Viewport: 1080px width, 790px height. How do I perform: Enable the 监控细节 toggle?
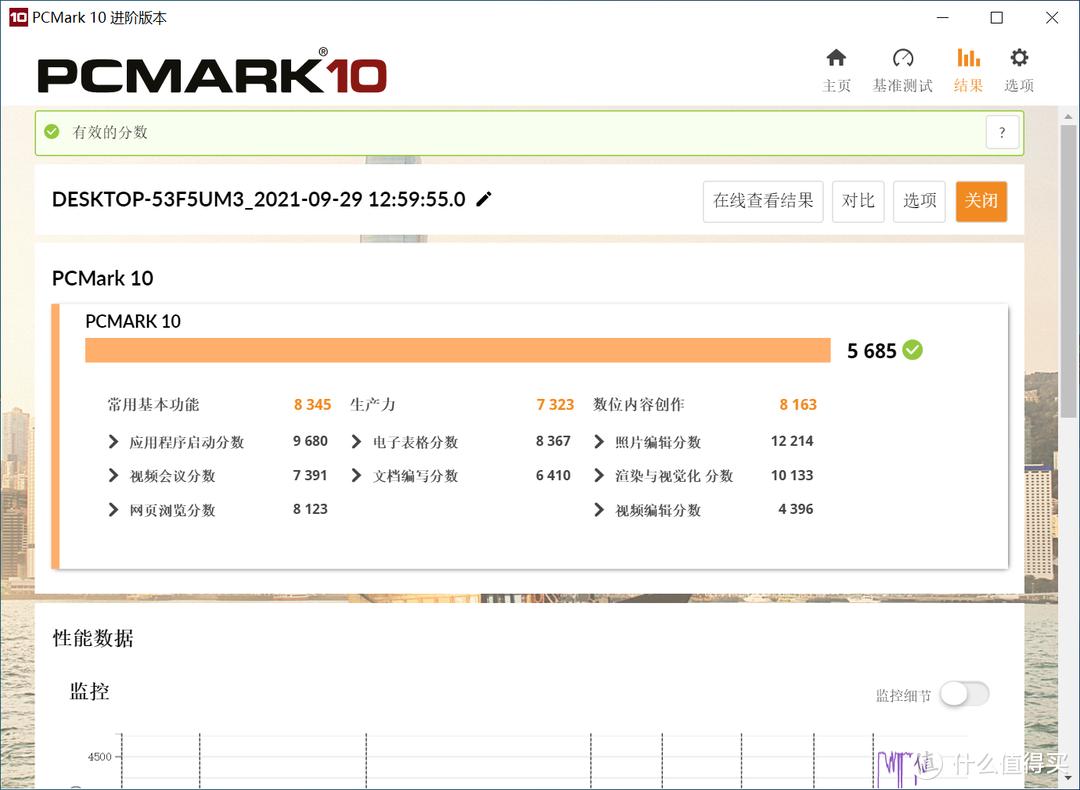click(x=963, y=693)
